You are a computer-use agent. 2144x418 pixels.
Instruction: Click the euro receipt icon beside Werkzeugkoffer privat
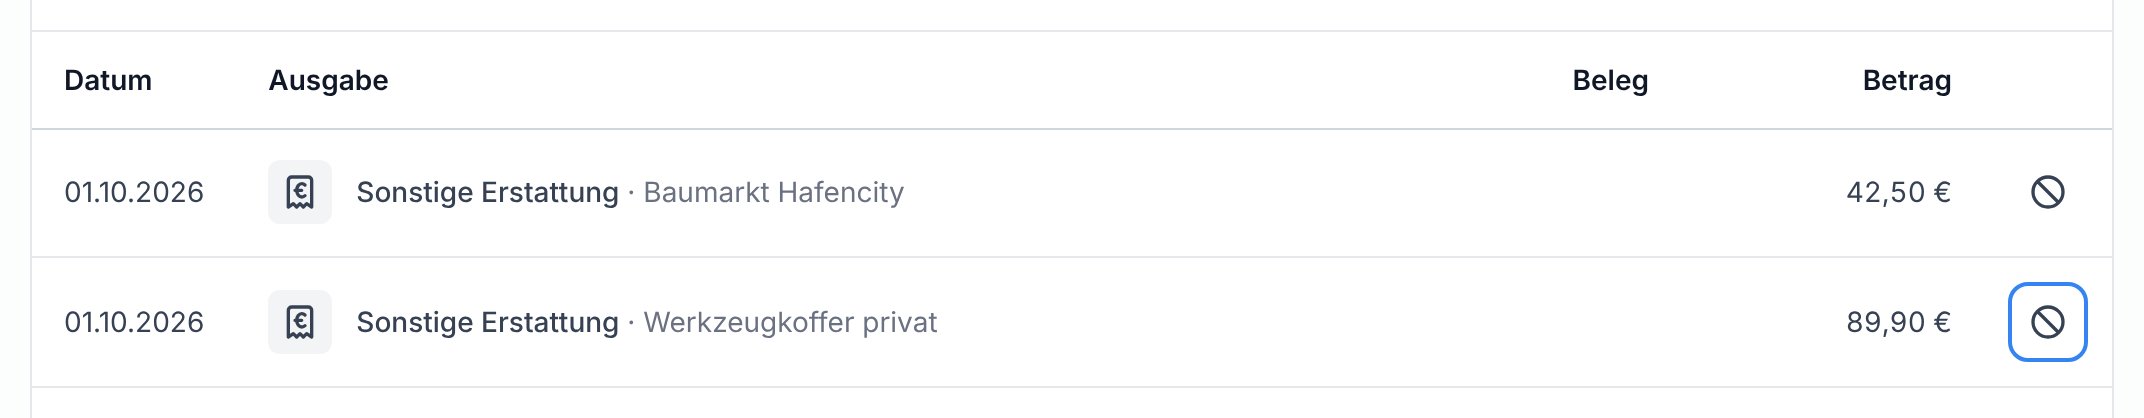[300, 322]
